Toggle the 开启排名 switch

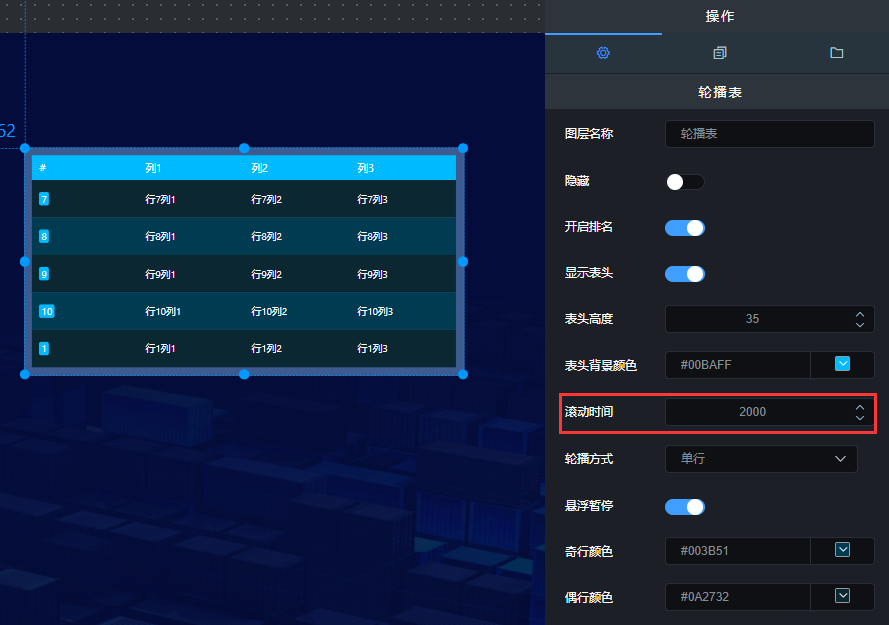coord(685,228)
